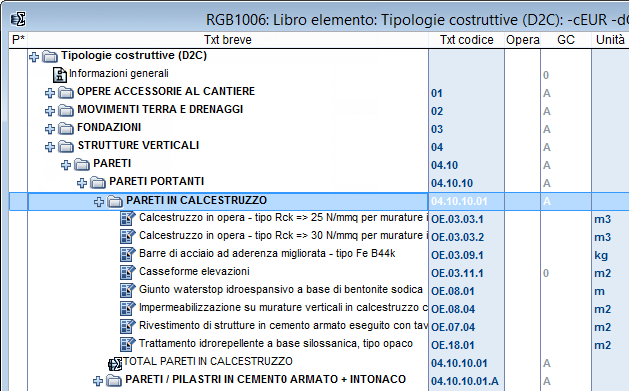Image resolution: width=629 pixels, height=391 pixels.
Task: Click folder icon of PARETI / PILASTRI IN CEMENTO ARMATO
Action: [114, 381]
